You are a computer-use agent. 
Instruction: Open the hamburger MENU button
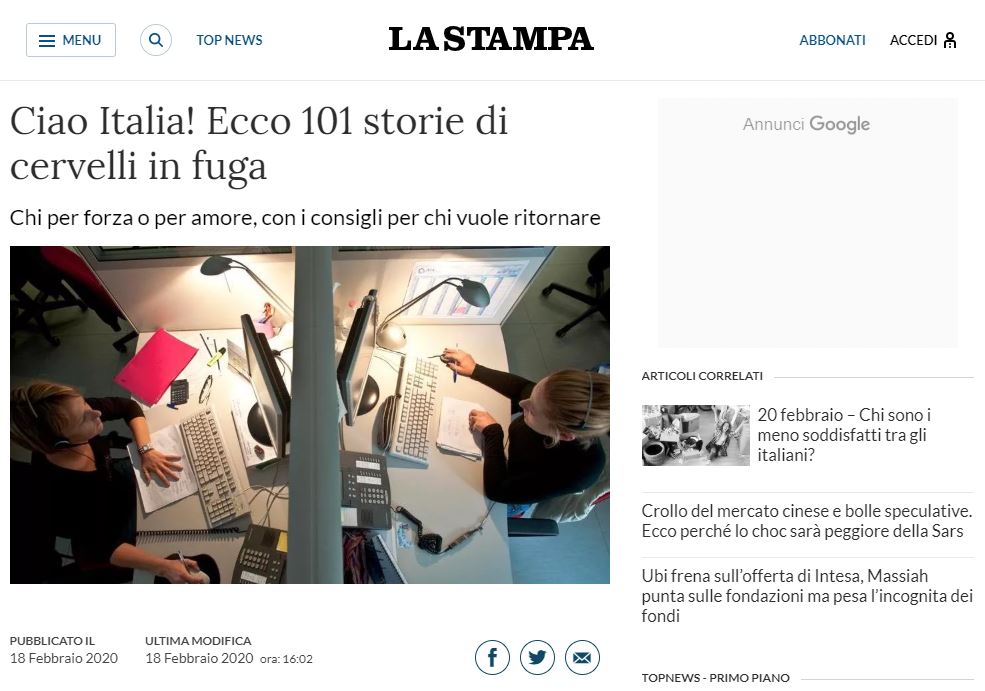coord(71,40)
